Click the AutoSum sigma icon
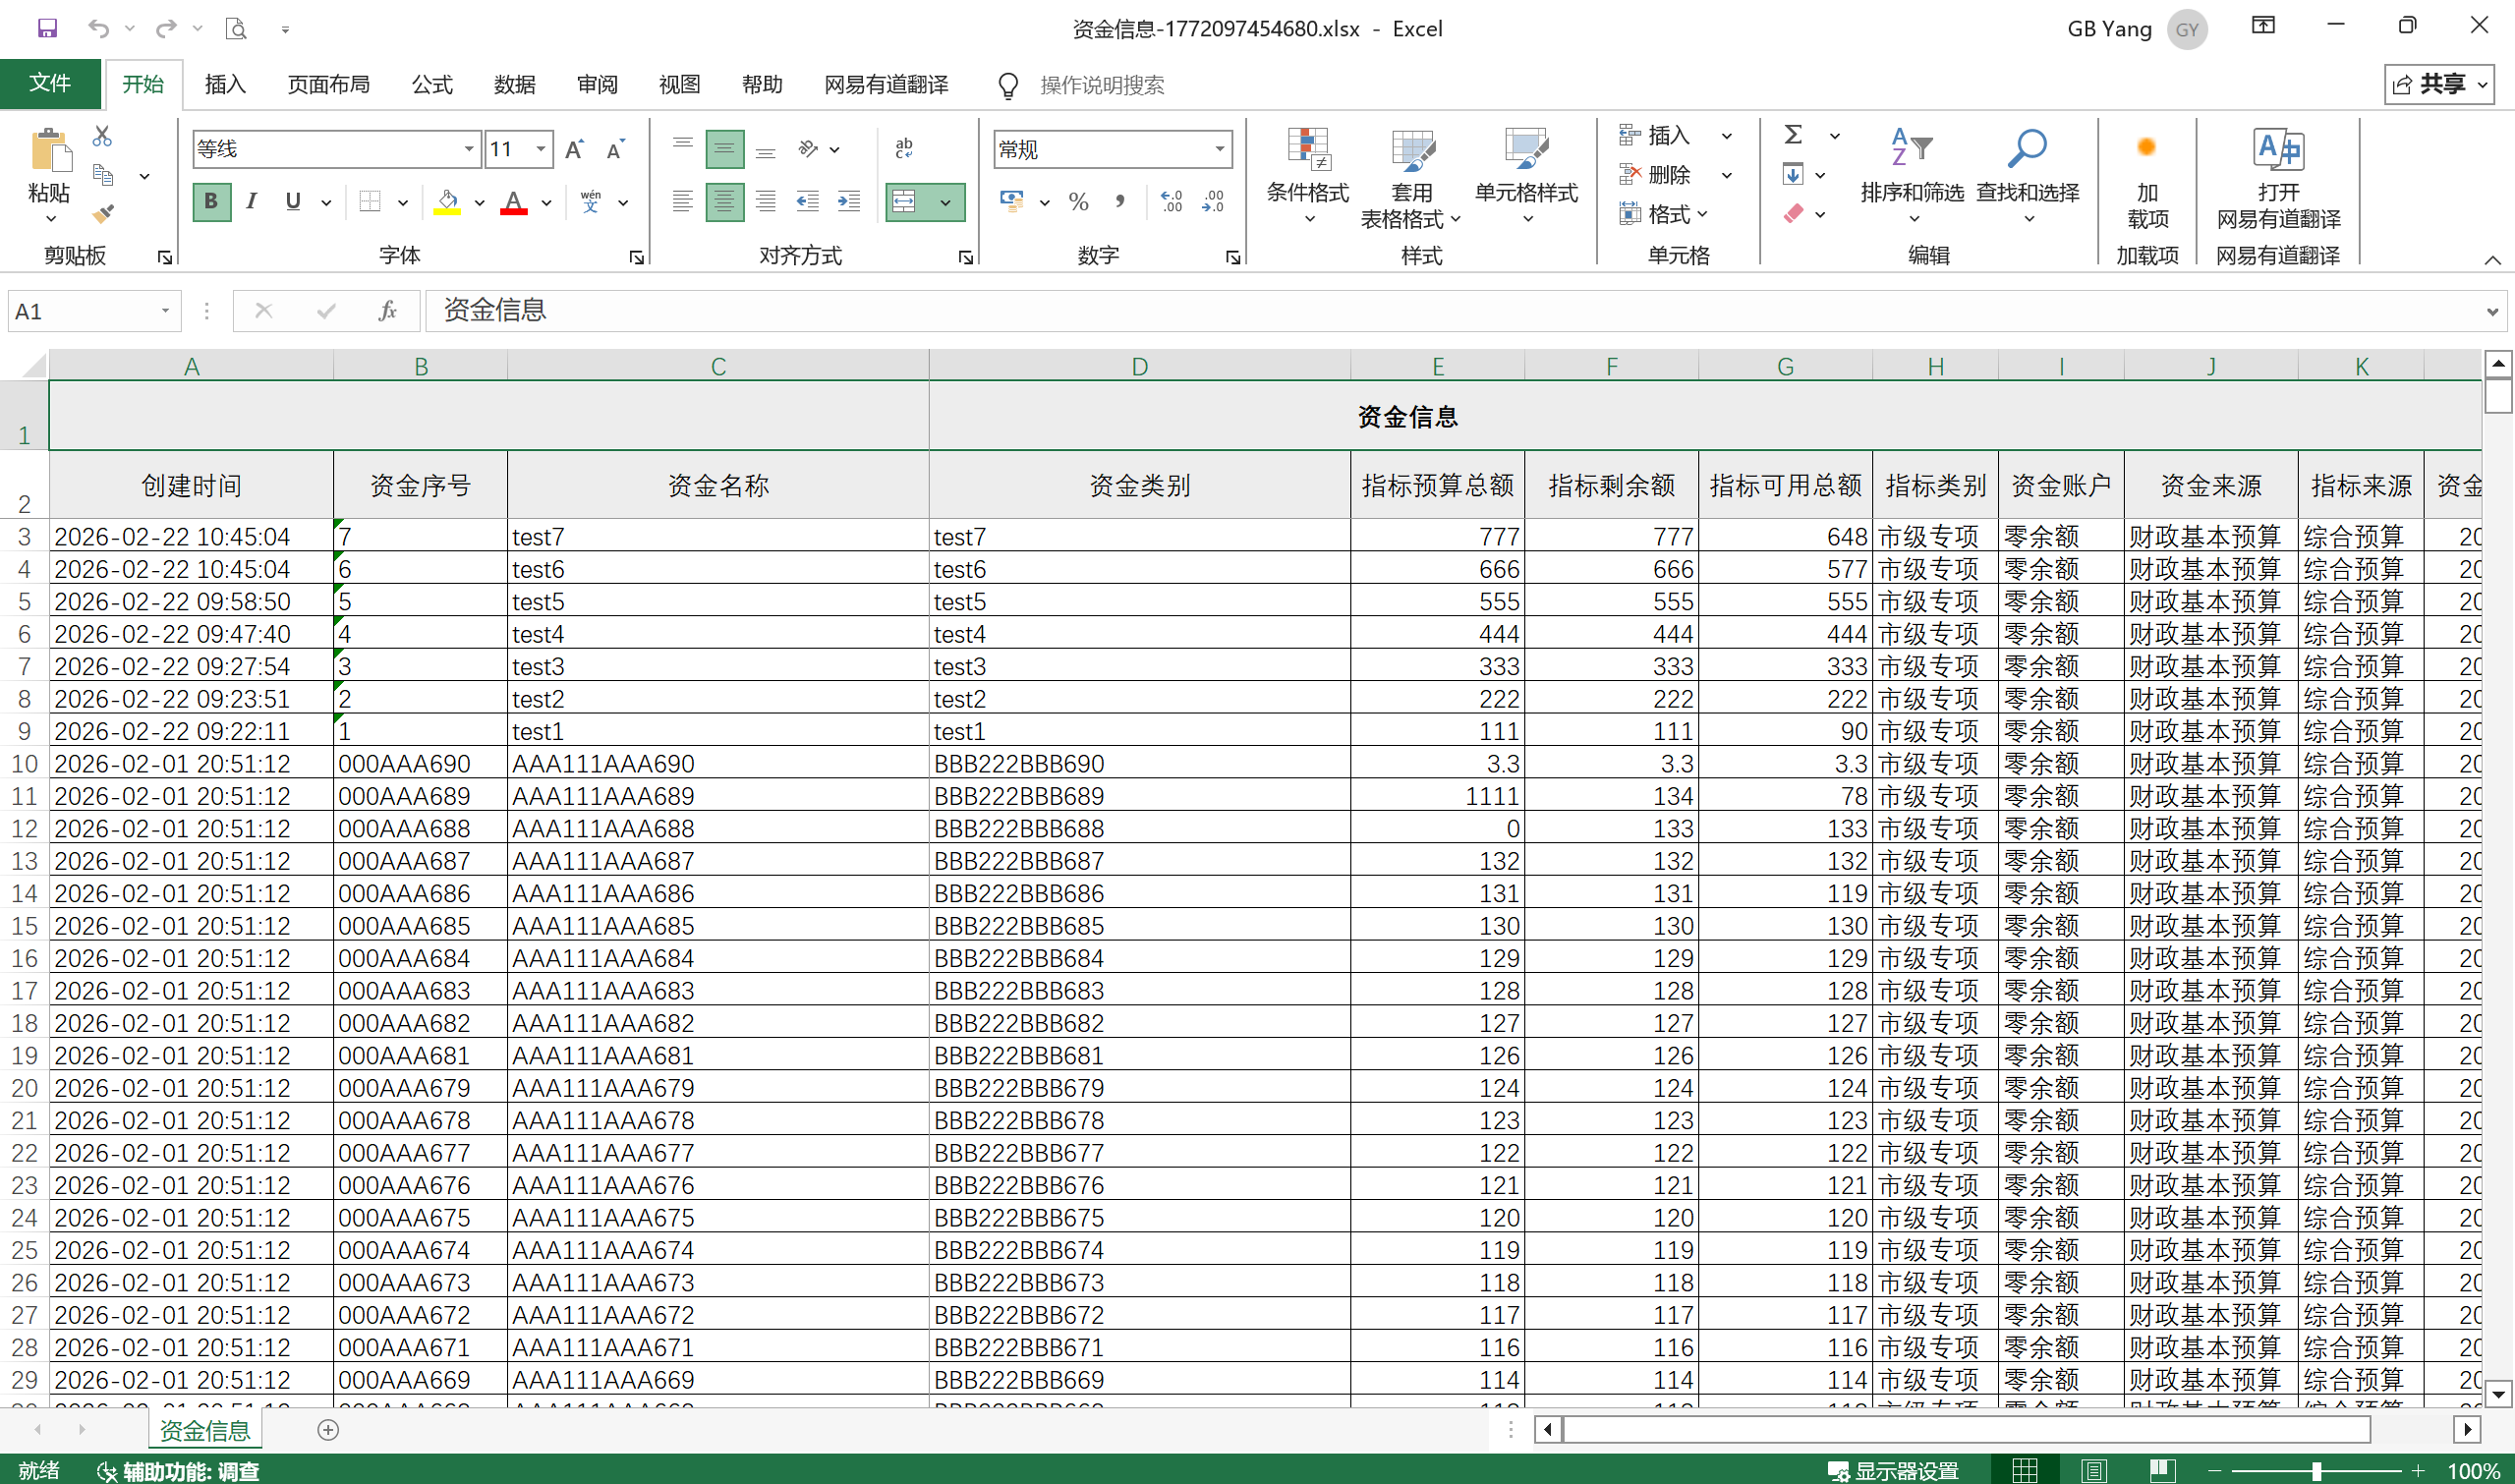Image resolution: width=2515 pixels, height=1484 pixels. tap(1794, 134)
